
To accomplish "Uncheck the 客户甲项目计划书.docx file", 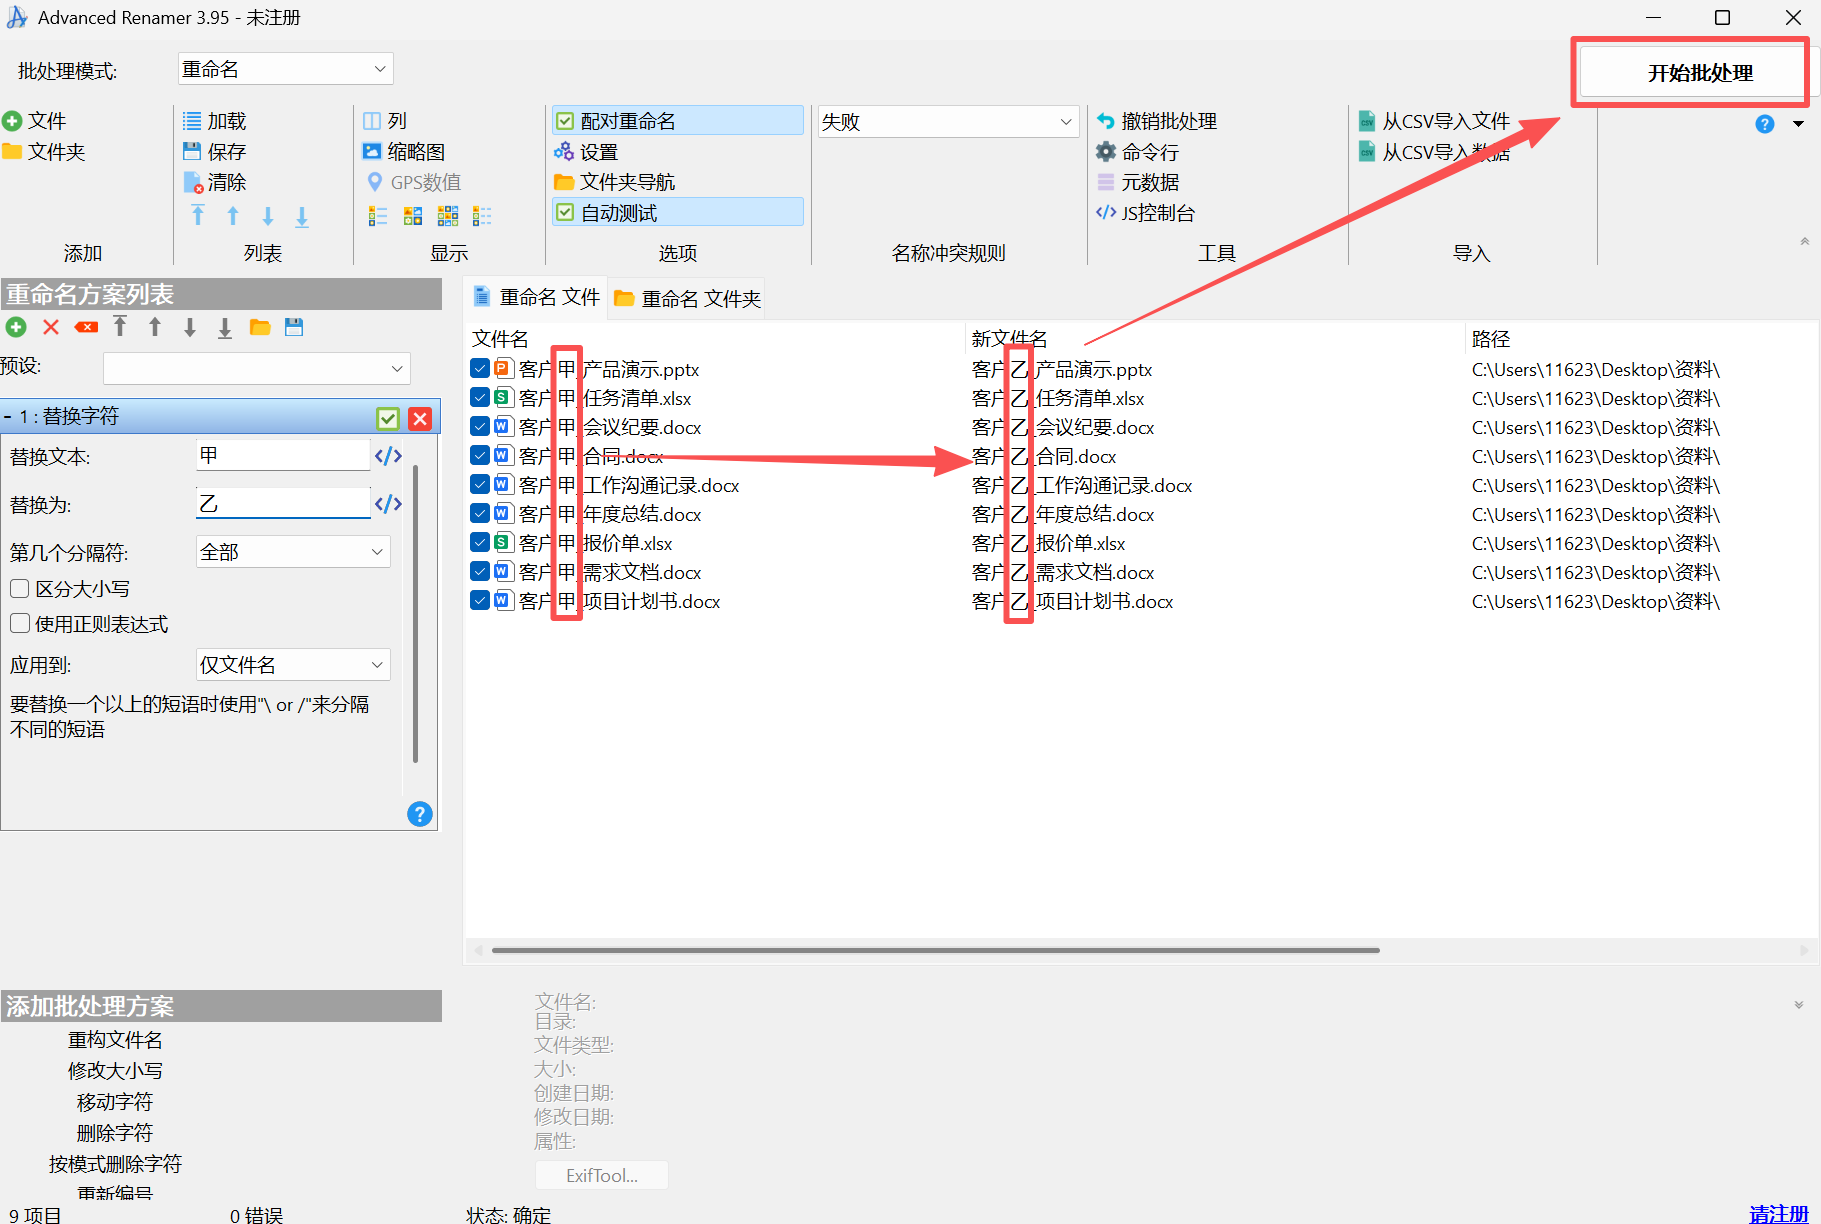I will (x=480, y=601).
